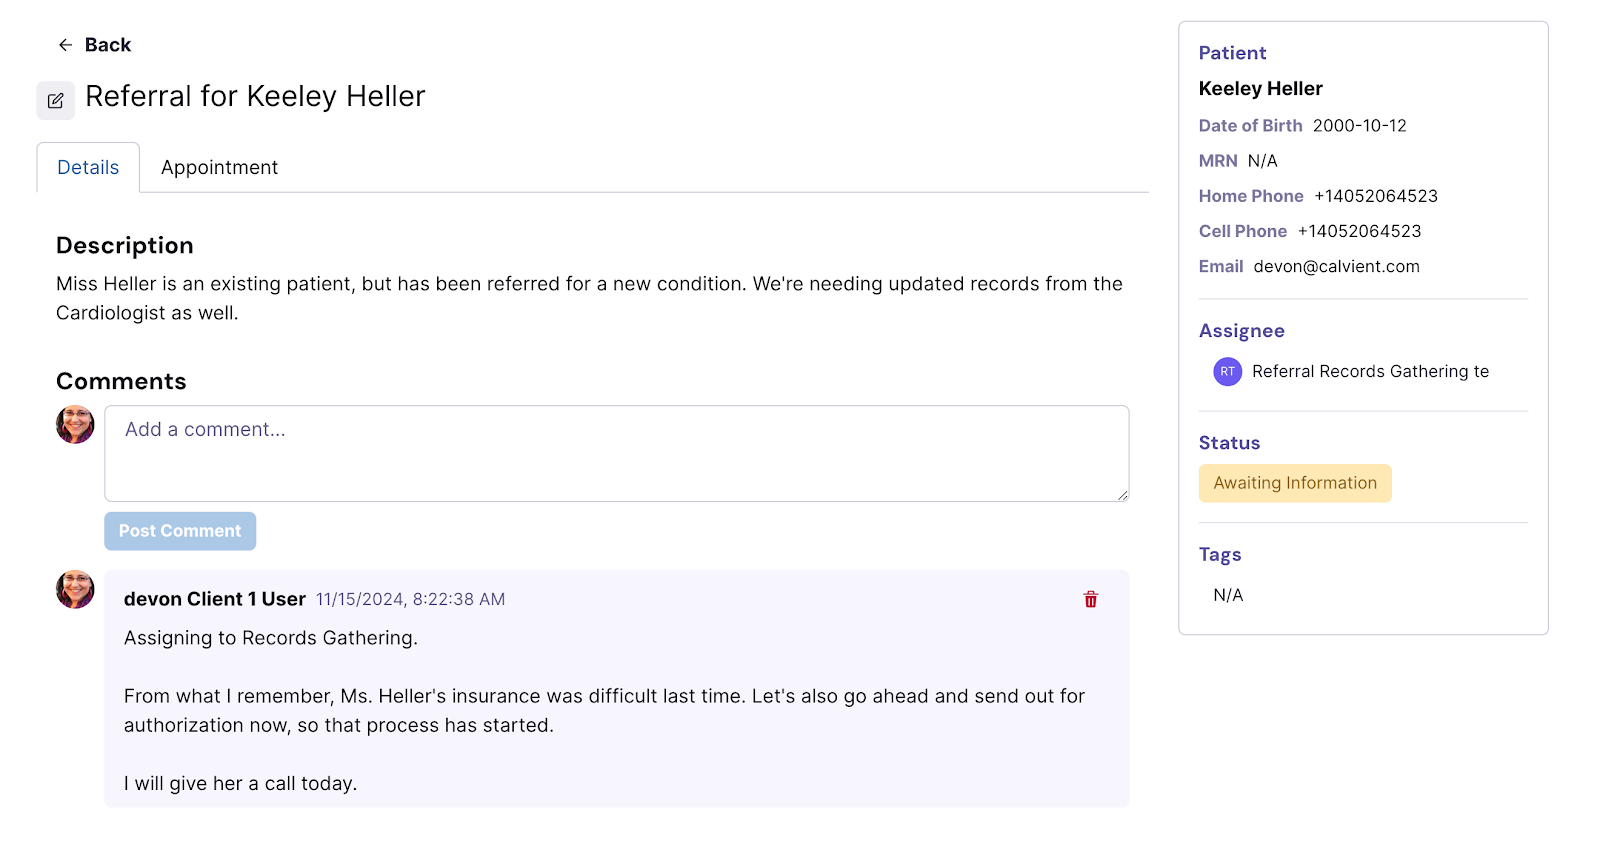The width and height of the screenshot is (1600, 861).
Task: Click the back arrow icon
Action: pyautogui.click(x=65, y=45)
